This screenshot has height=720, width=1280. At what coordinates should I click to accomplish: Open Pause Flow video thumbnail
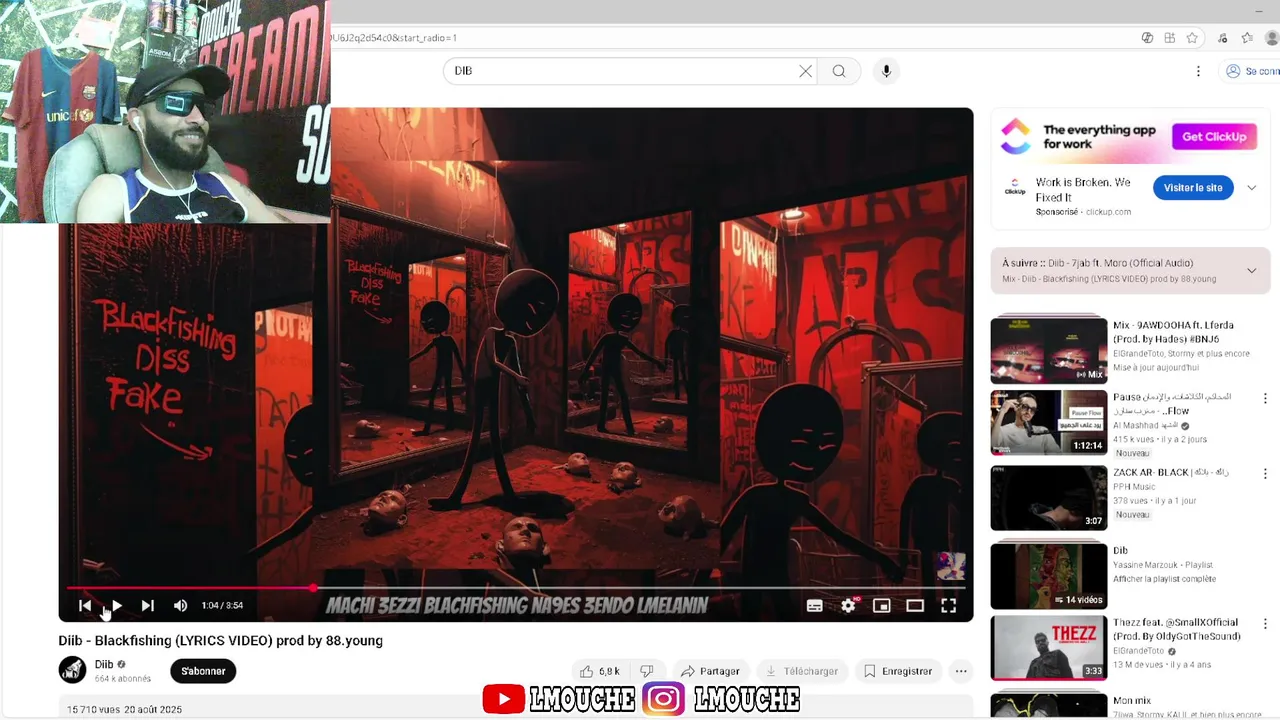[x=1049, y=423]
